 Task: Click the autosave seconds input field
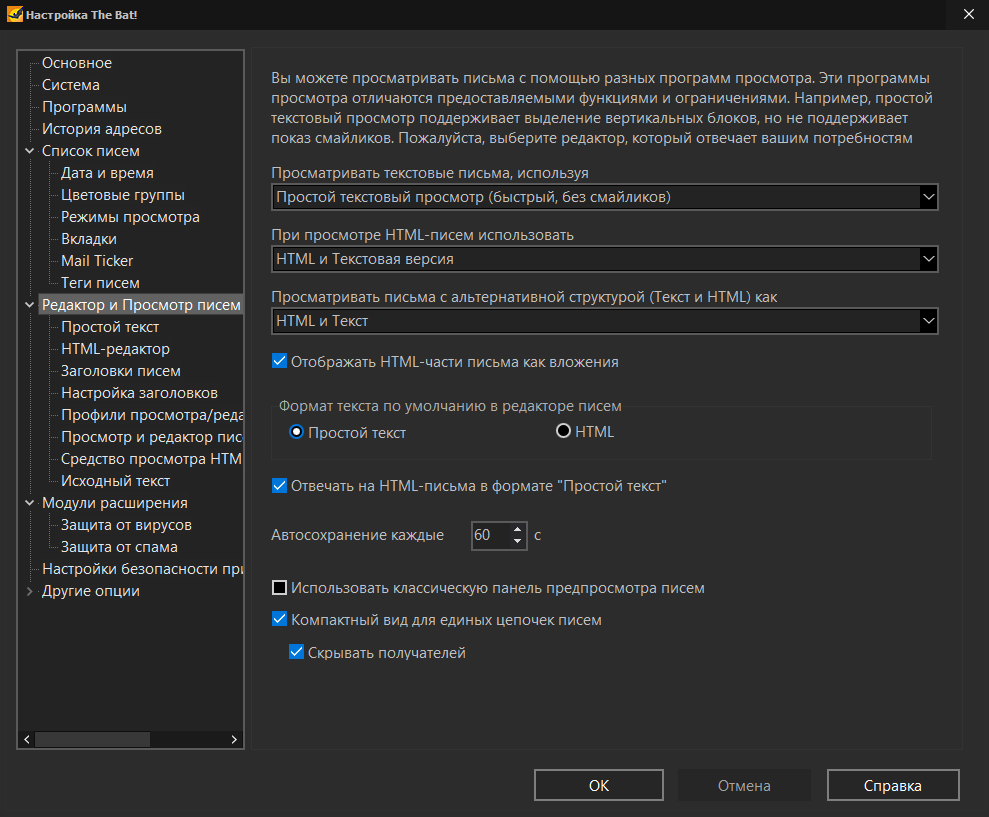(x=489, y=535)
